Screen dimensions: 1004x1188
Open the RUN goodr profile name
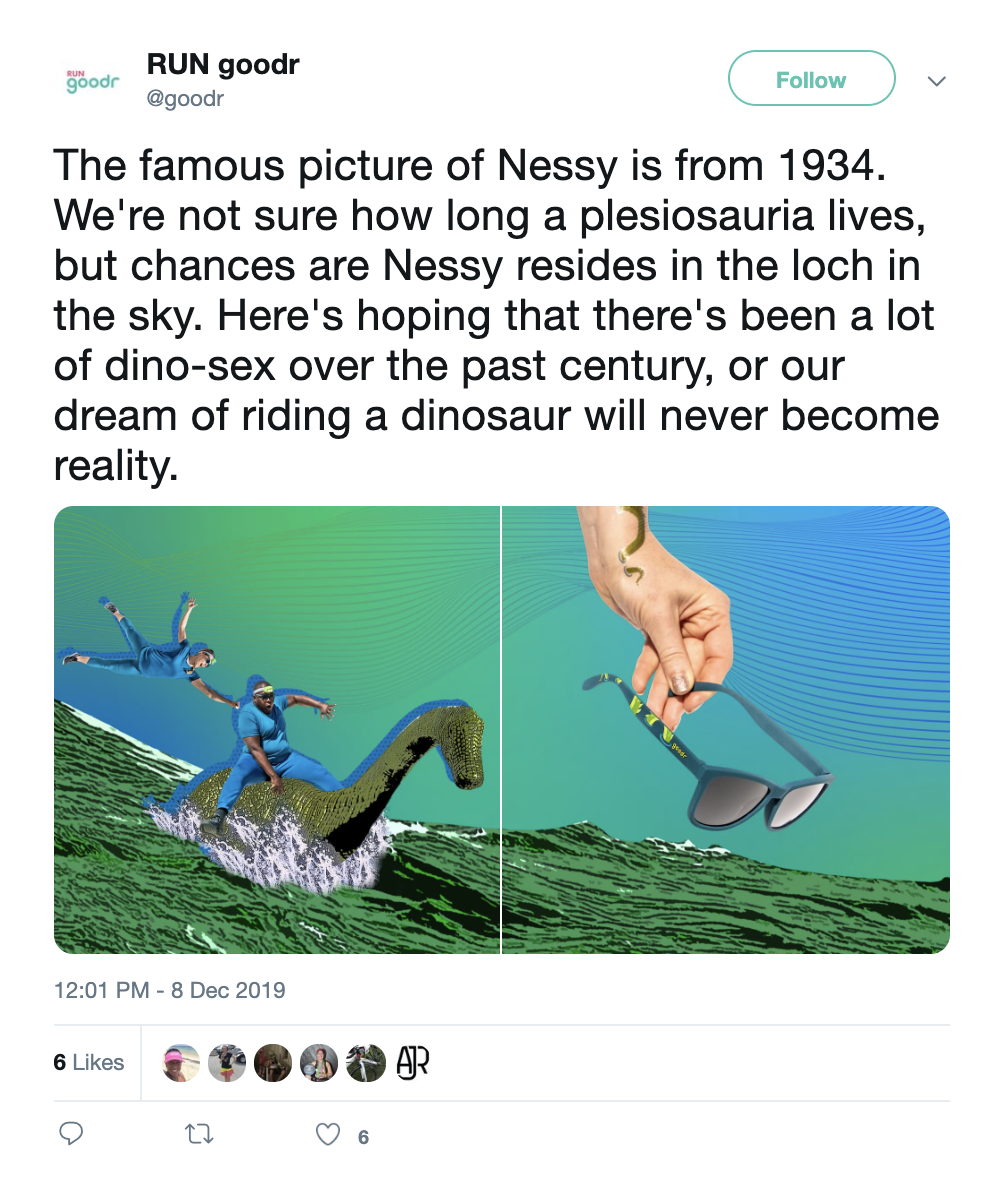pyautogui.click(x=223, y=65)
